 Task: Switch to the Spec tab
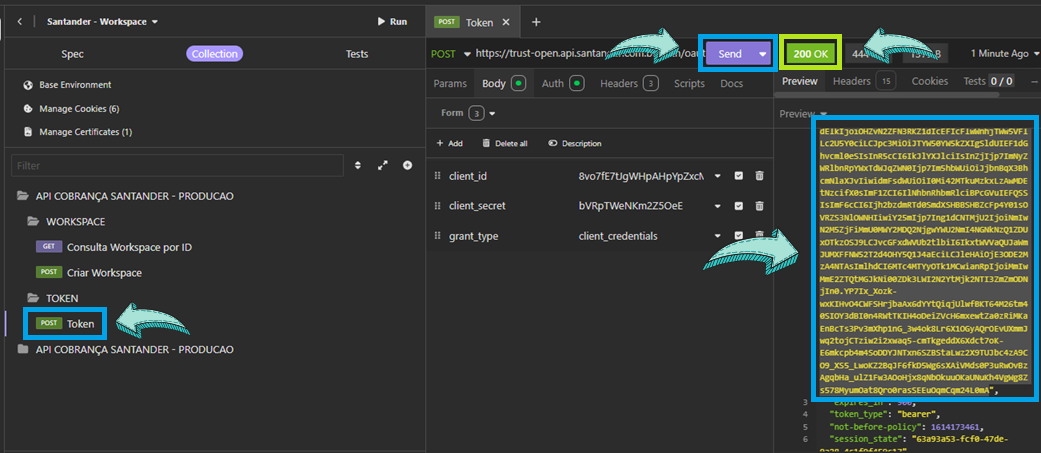[x=72, y=54]
